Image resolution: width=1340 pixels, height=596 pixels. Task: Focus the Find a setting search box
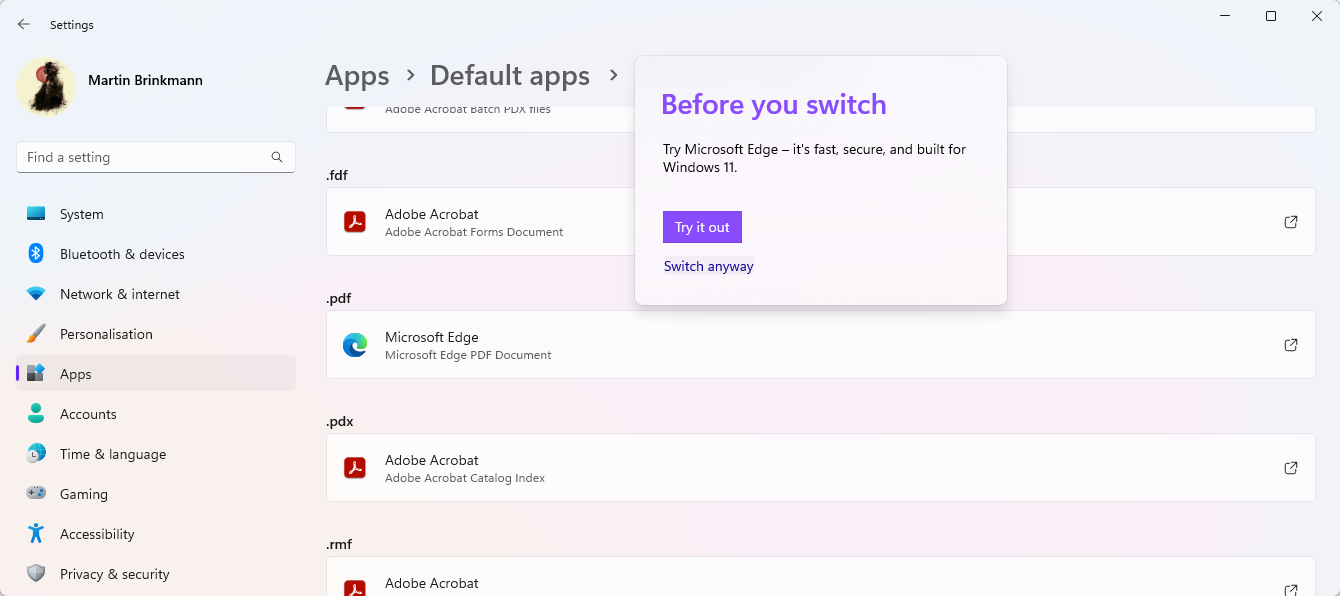click(145, 157)
